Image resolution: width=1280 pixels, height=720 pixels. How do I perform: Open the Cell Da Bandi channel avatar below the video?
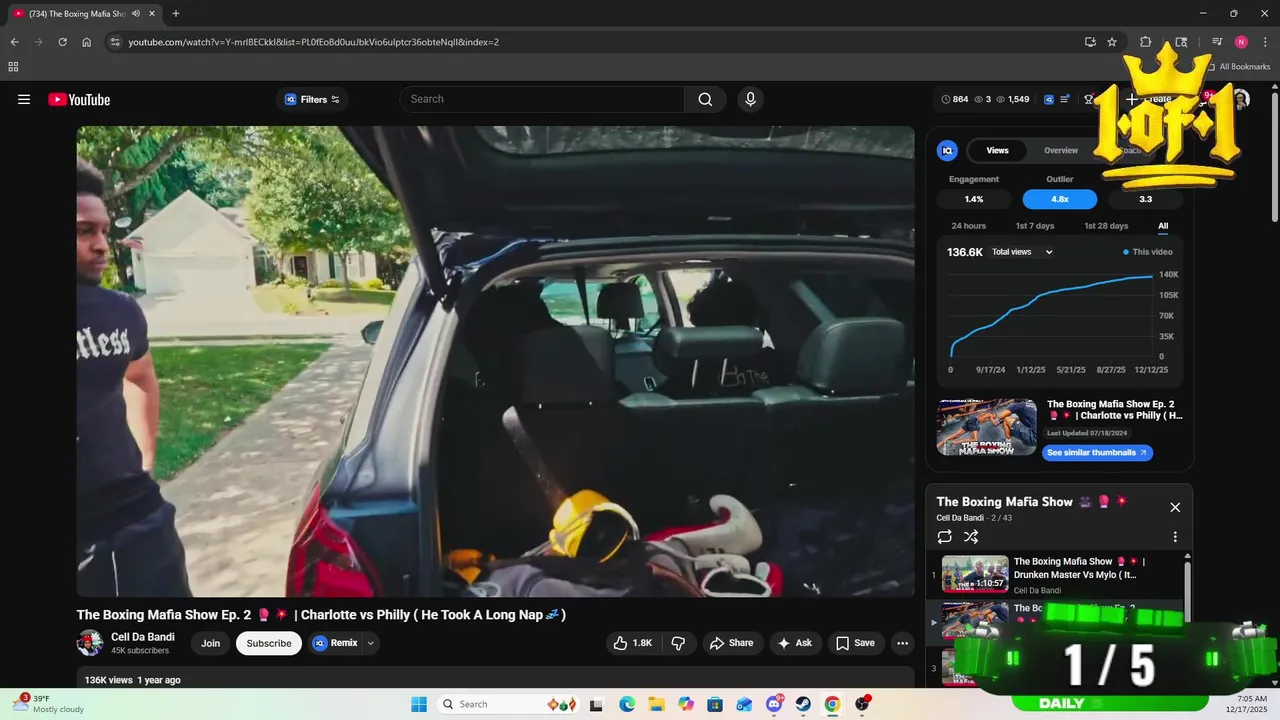coord(90,643)
